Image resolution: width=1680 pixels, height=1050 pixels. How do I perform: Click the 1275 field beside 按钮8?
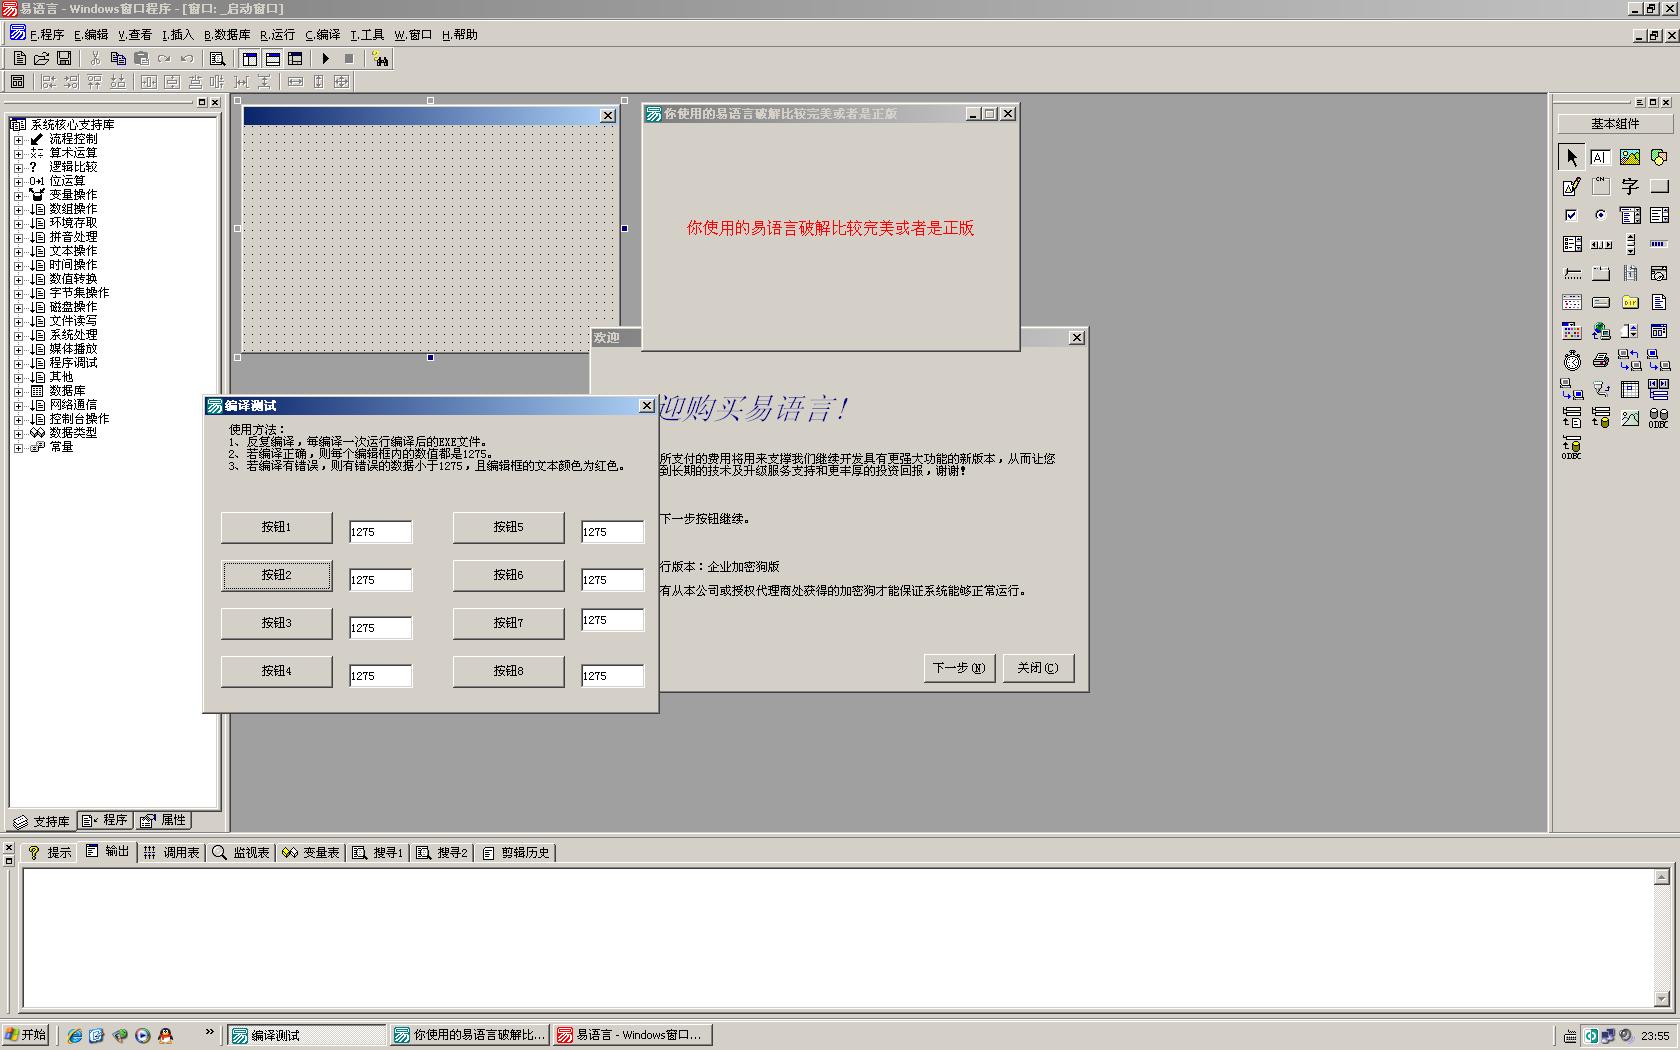point(612,676)
